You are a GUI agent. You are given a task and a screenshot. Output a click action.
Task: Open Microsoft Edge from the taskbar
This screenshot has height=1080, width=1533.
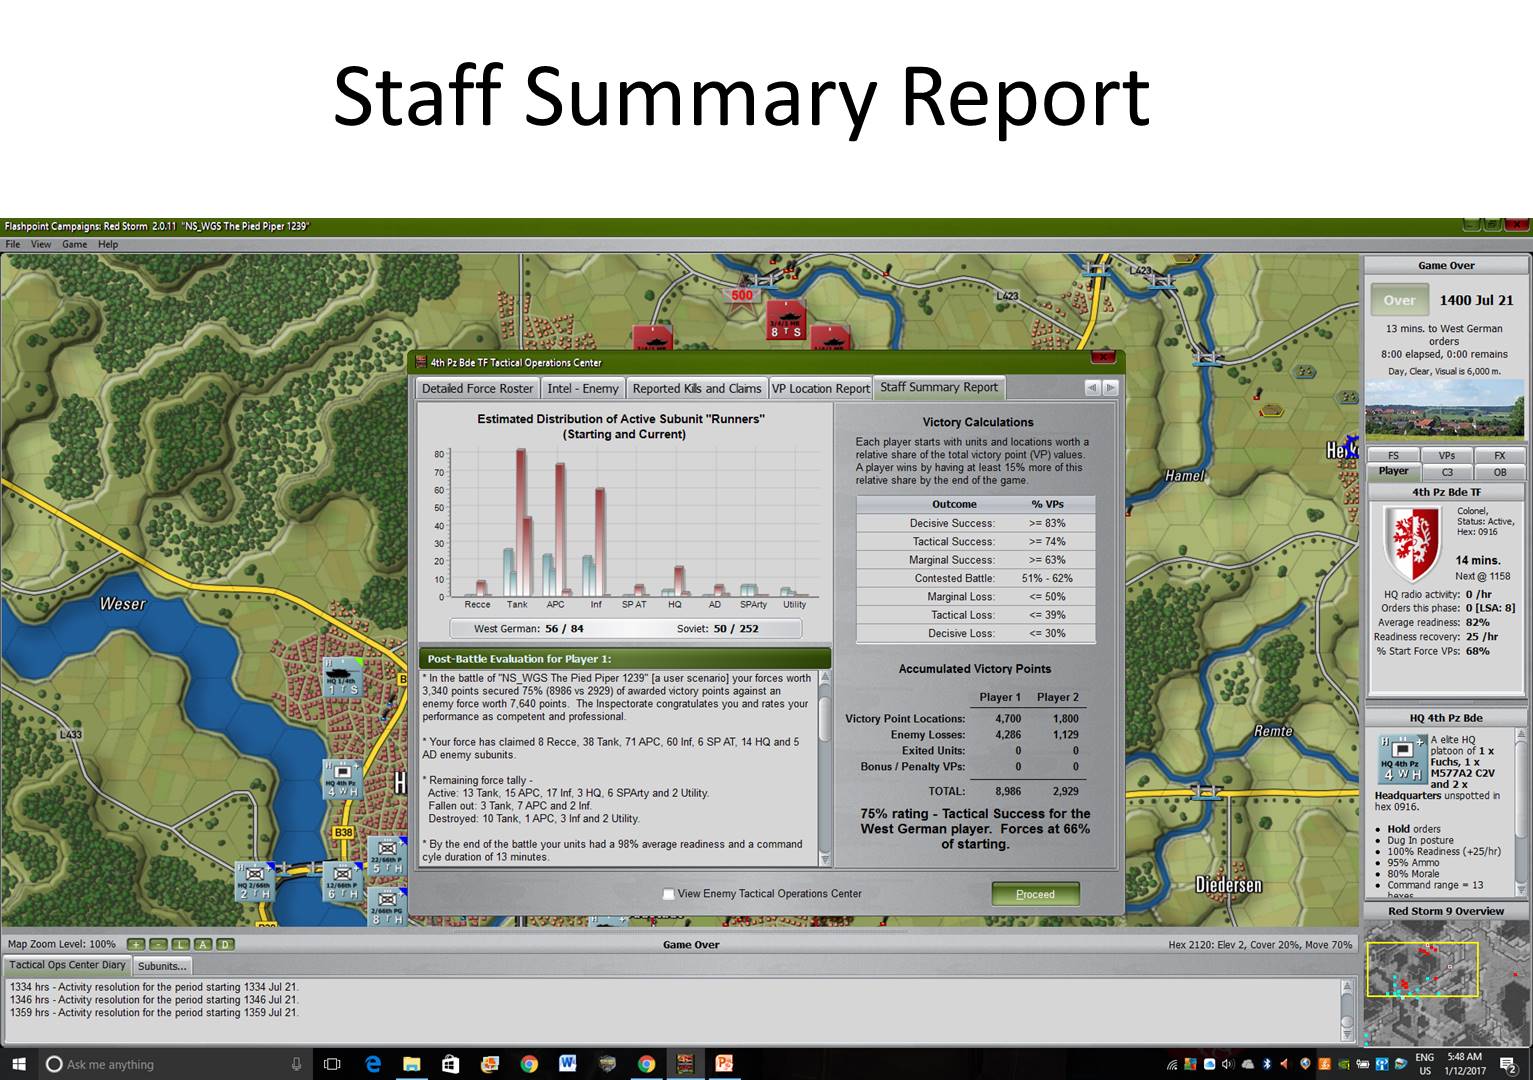(x=373, y=1064)
